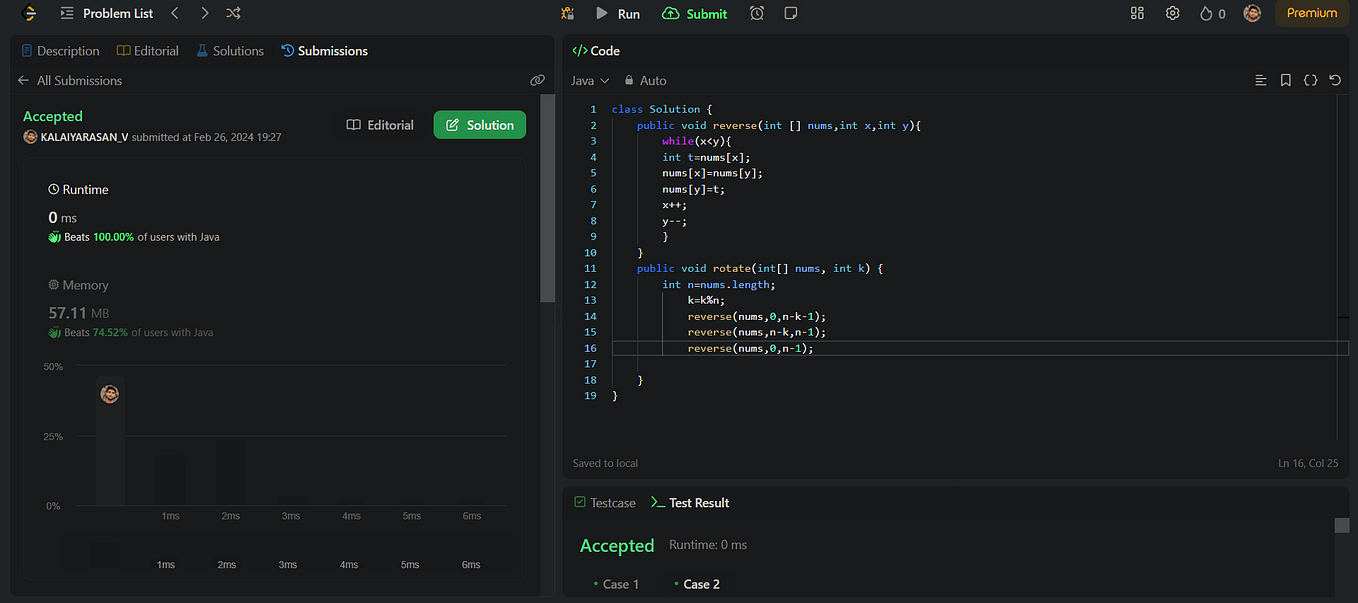Open the settings gear icon

tap(1173, 13)
